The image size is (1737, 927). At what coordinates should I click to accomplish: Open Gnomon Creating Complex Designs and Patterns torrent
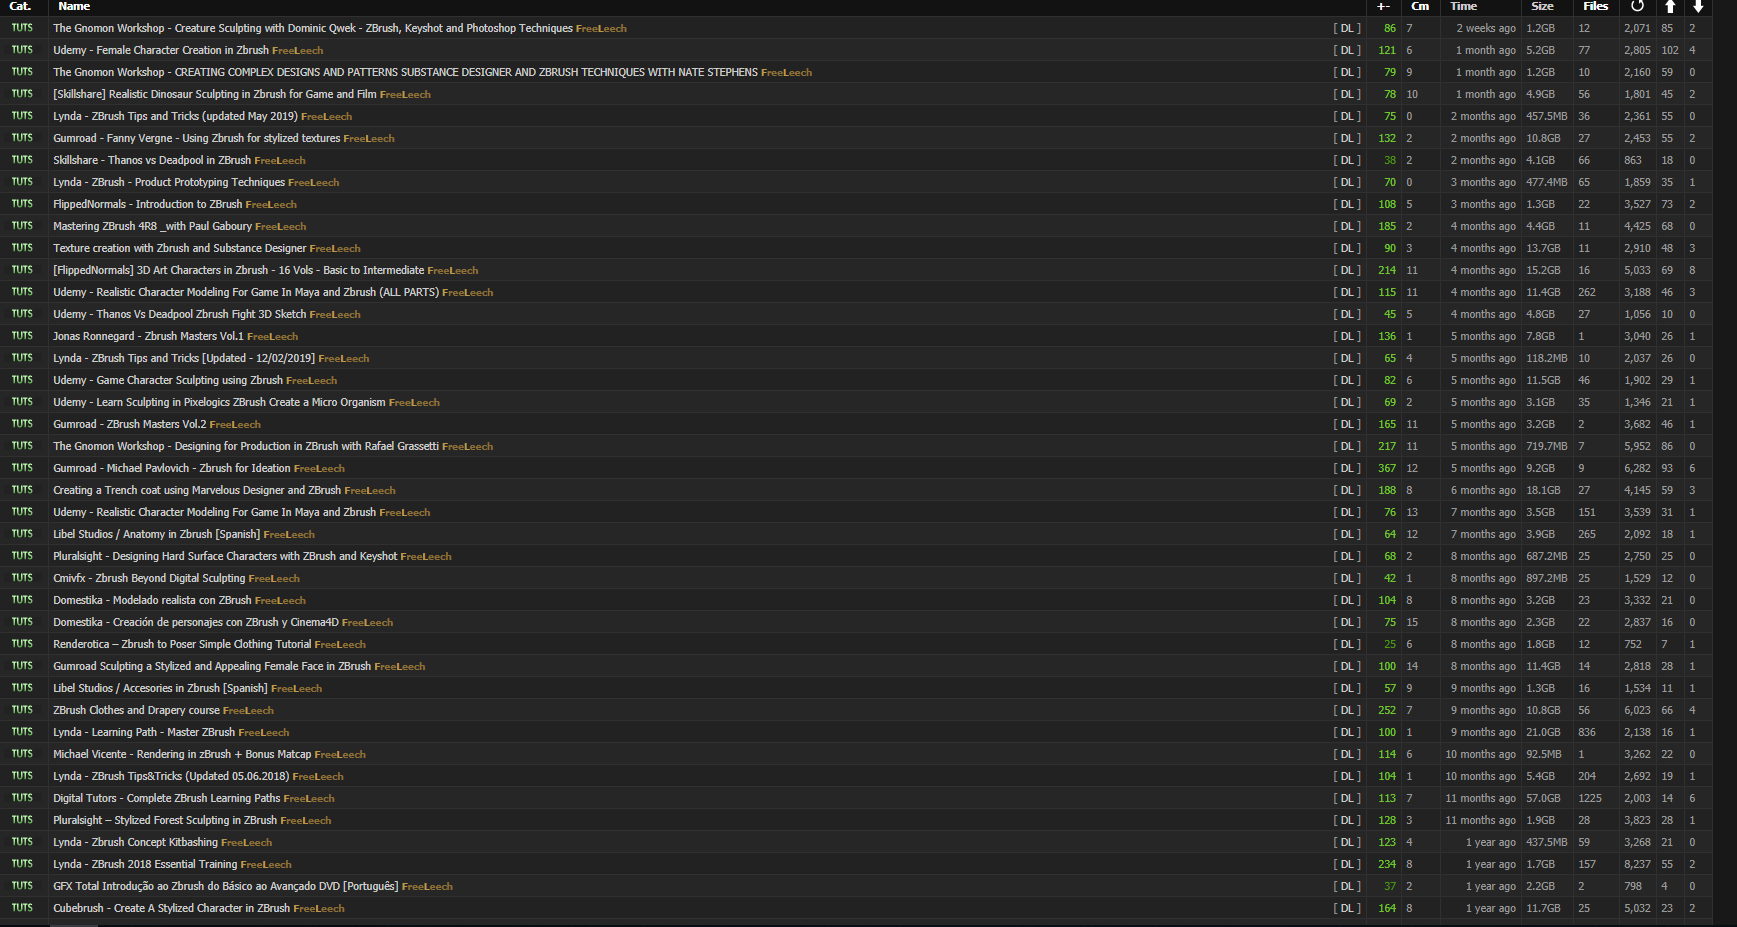(405, 72)
